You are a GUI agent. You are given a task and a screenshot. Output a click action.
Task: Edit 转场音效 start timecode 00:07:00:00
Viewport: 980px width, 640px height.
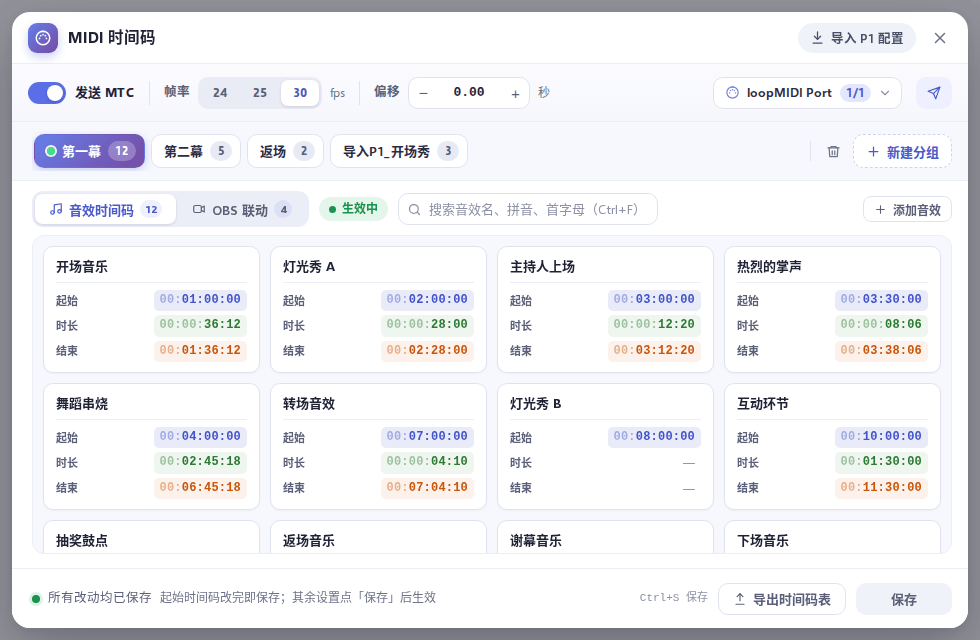click(x=428, y=436)
